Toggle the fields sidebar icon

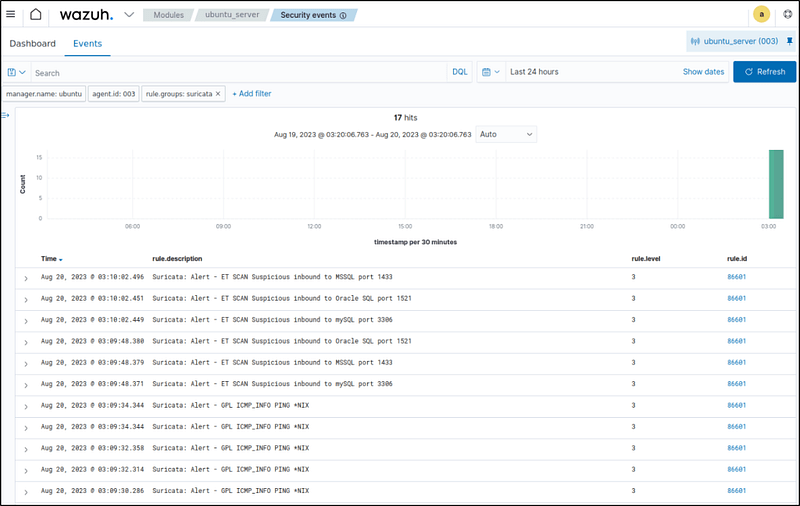6,115
